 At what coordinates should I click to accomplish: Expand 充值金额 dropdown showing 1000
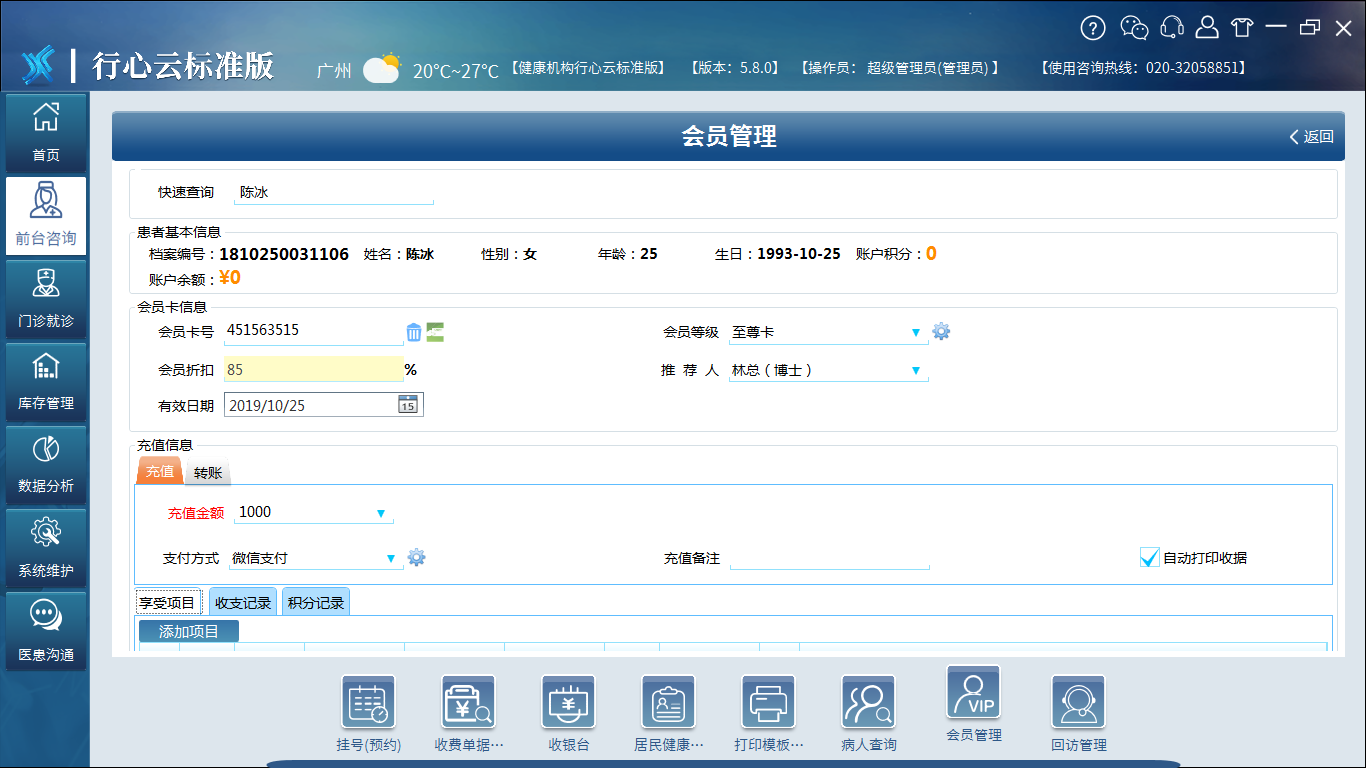380,513
